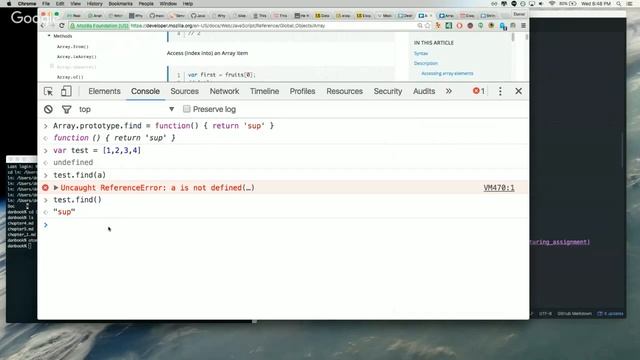Open the macOS Notification Center icon

(x=630, y=4)
